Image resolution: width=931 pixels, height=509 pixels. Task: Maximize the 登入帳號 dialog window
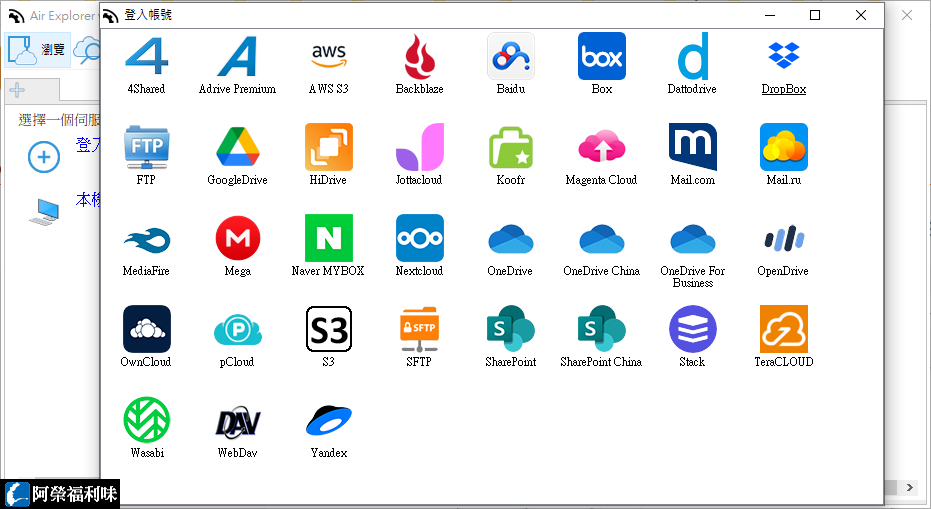click(x=815, y=15)
